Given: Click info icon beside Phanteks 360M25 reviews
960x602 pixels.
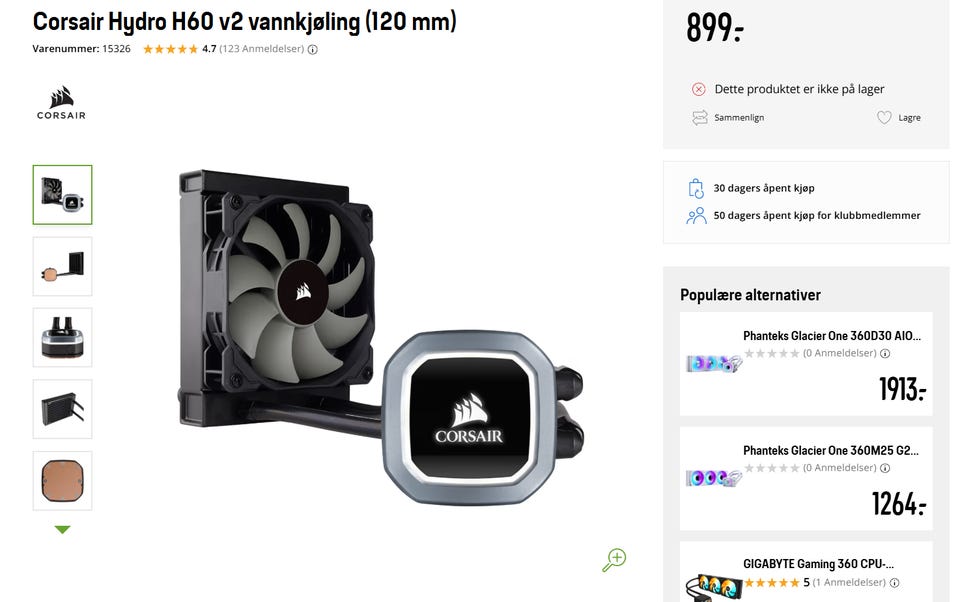Looking at the screenshot, I should [885, 468].
